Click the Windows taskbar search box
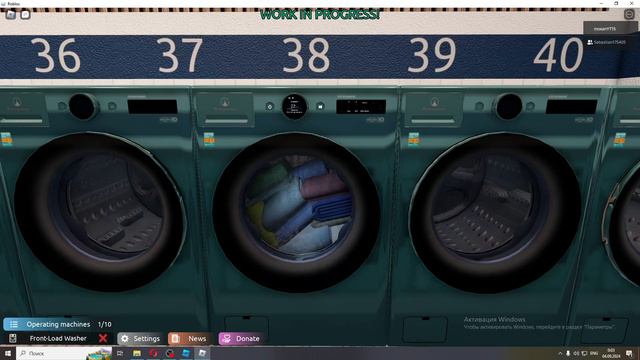This screenshot has height=360, width=640. click(x=64, y=353)
